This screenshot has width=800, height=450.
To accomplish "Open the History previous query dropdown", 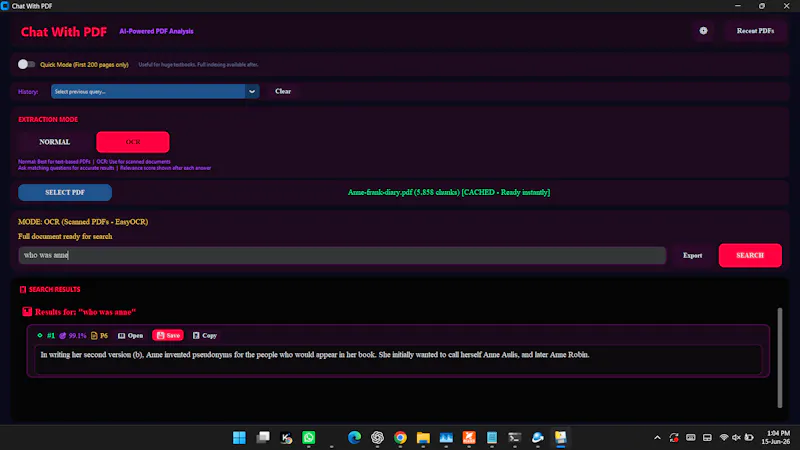I will pyautogui.click(x=155, y=91).
